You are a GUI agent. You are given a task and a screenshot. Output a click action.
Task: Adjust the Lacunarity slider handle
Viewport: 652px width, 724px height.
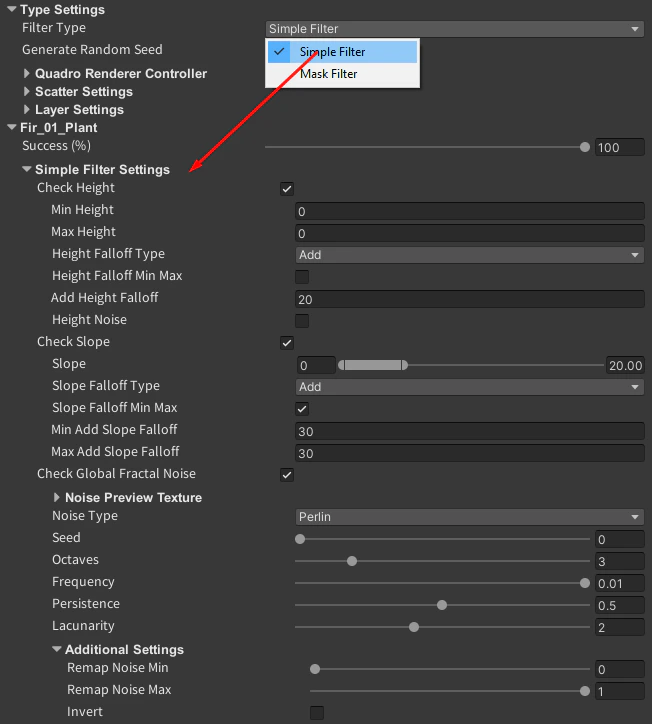tap(414, 627)
